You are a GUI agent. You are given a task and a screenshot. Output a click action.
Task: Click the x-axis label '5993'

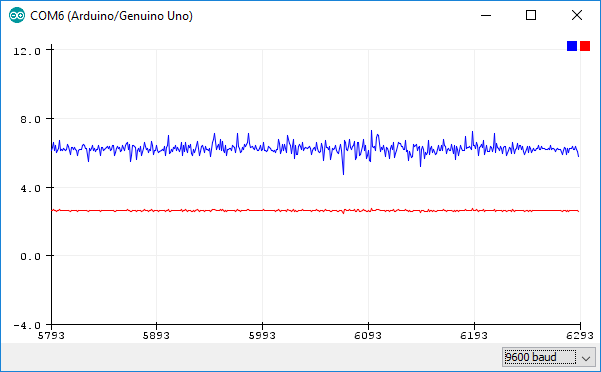point(262,336)
